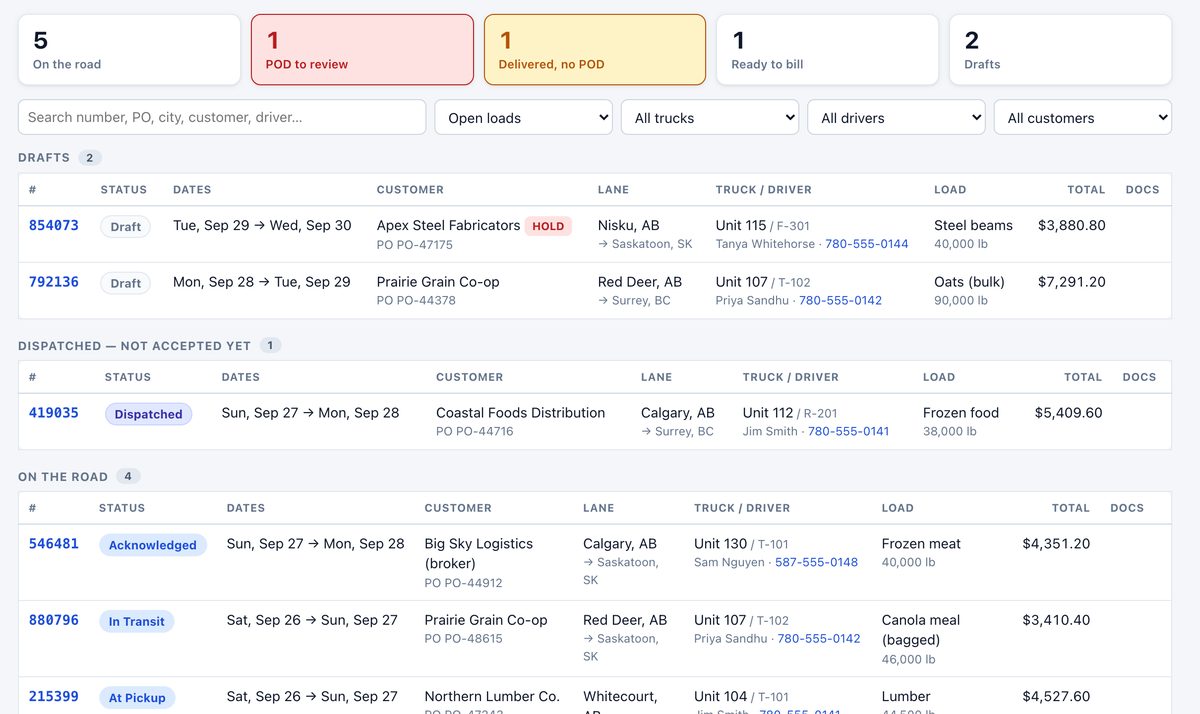Image resolution: width=1200 pixels, height=714 pixels.
Task: Click the HOLD badge on Apex Steel Fabricators
Action: pyautogui.click(x=548, y=226)
